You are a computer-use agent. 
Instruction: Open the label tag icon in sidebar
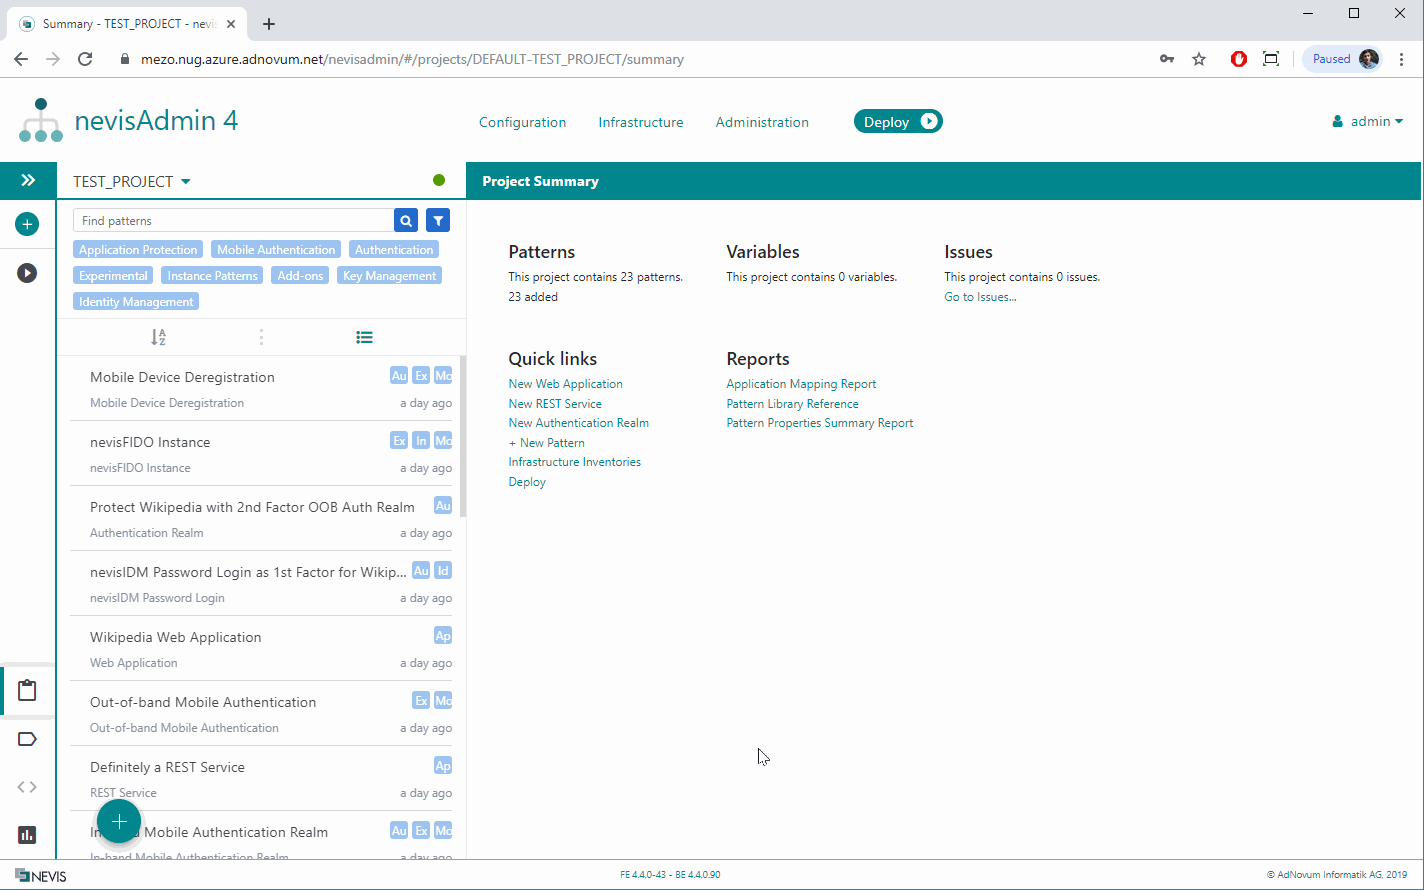[28, 739]
